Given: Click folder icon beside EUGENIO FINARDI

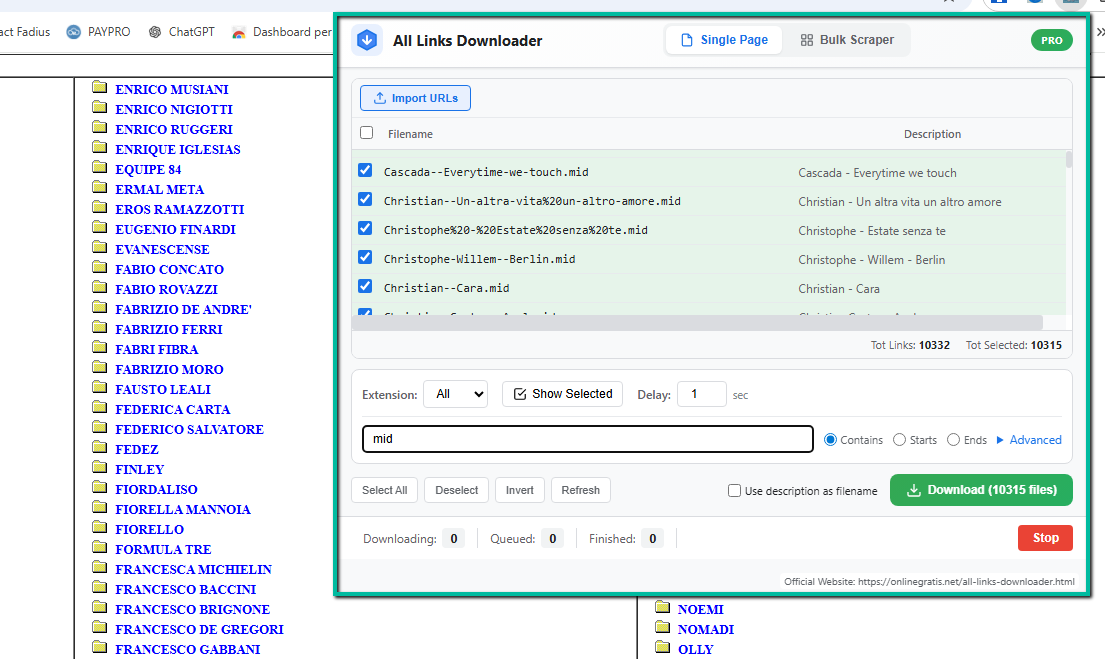Looking at the screenshot, I should (x=99, y=227).
